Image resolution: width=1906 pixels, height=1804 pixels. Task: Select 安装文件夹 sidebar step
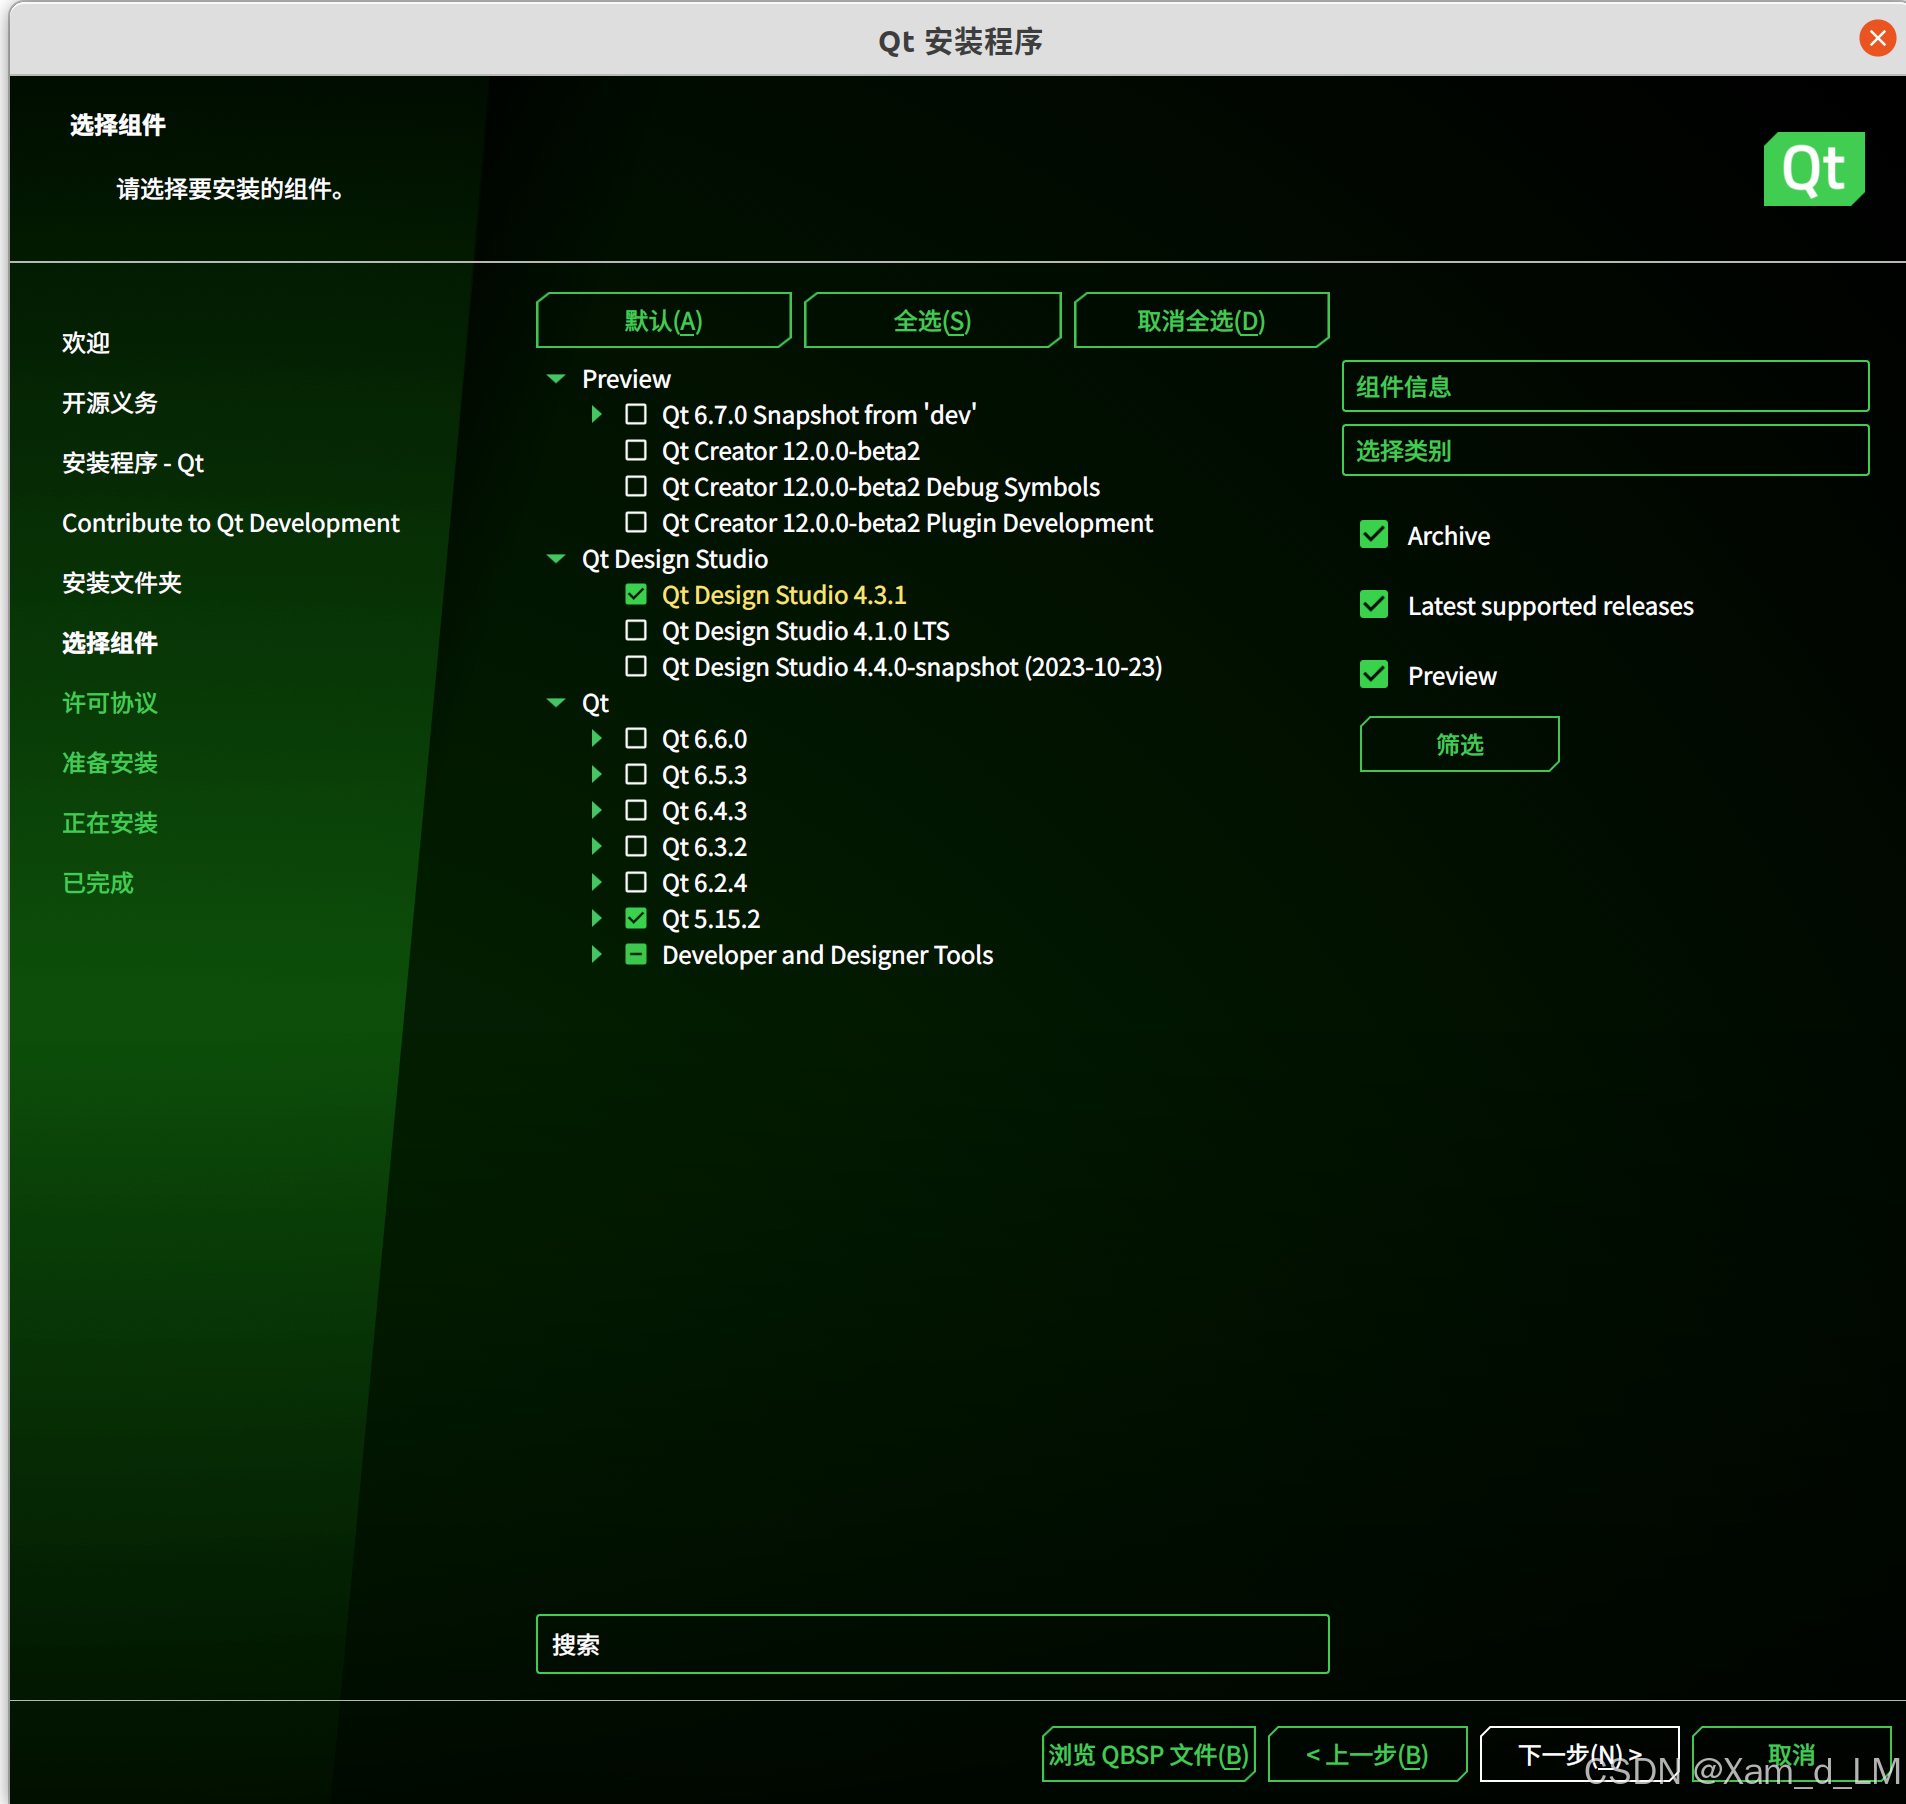click(x=122, y=583)
